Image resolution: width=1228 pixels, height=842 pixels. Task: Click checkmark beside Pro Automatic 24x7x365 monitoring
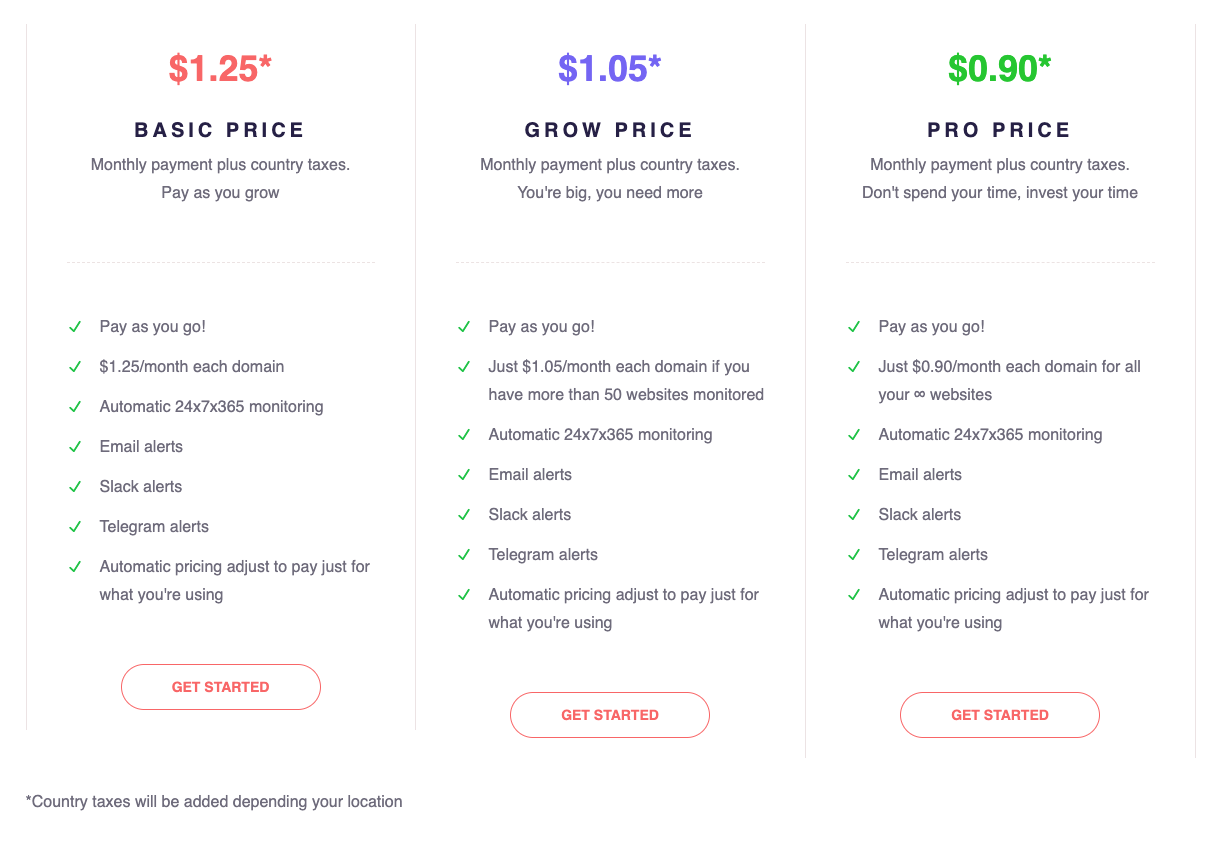point(854,435)
